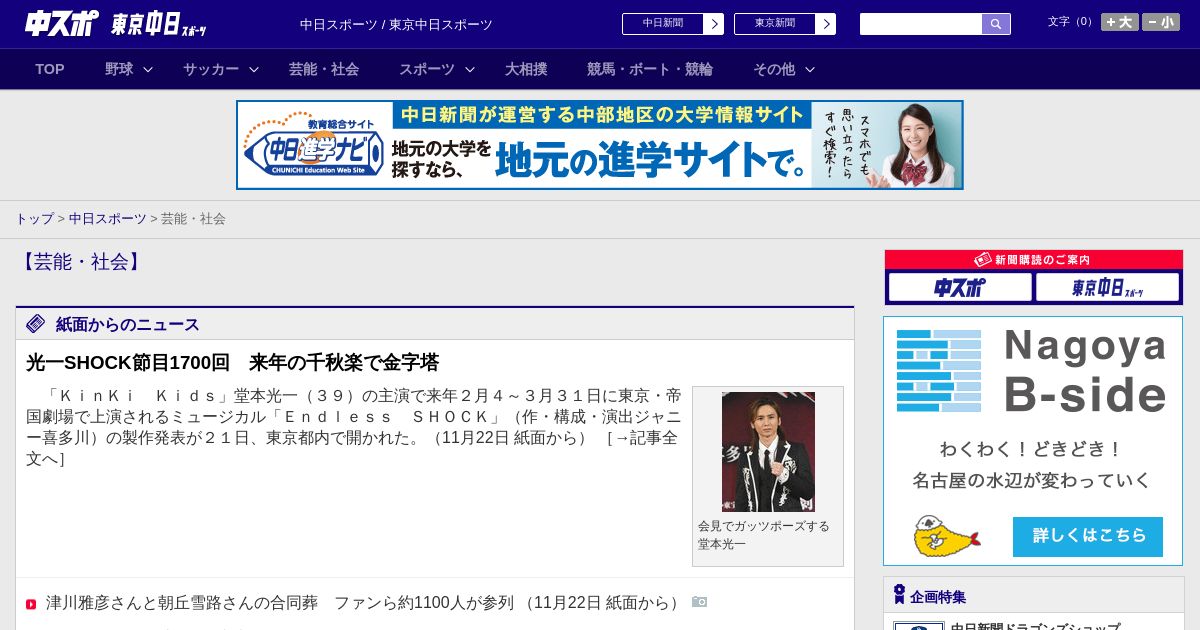Image resolution: width=1200 pixels, height=630 pixels.
Task: Click the fried shrimp mascot icon
Action: [x=945, y=536]
